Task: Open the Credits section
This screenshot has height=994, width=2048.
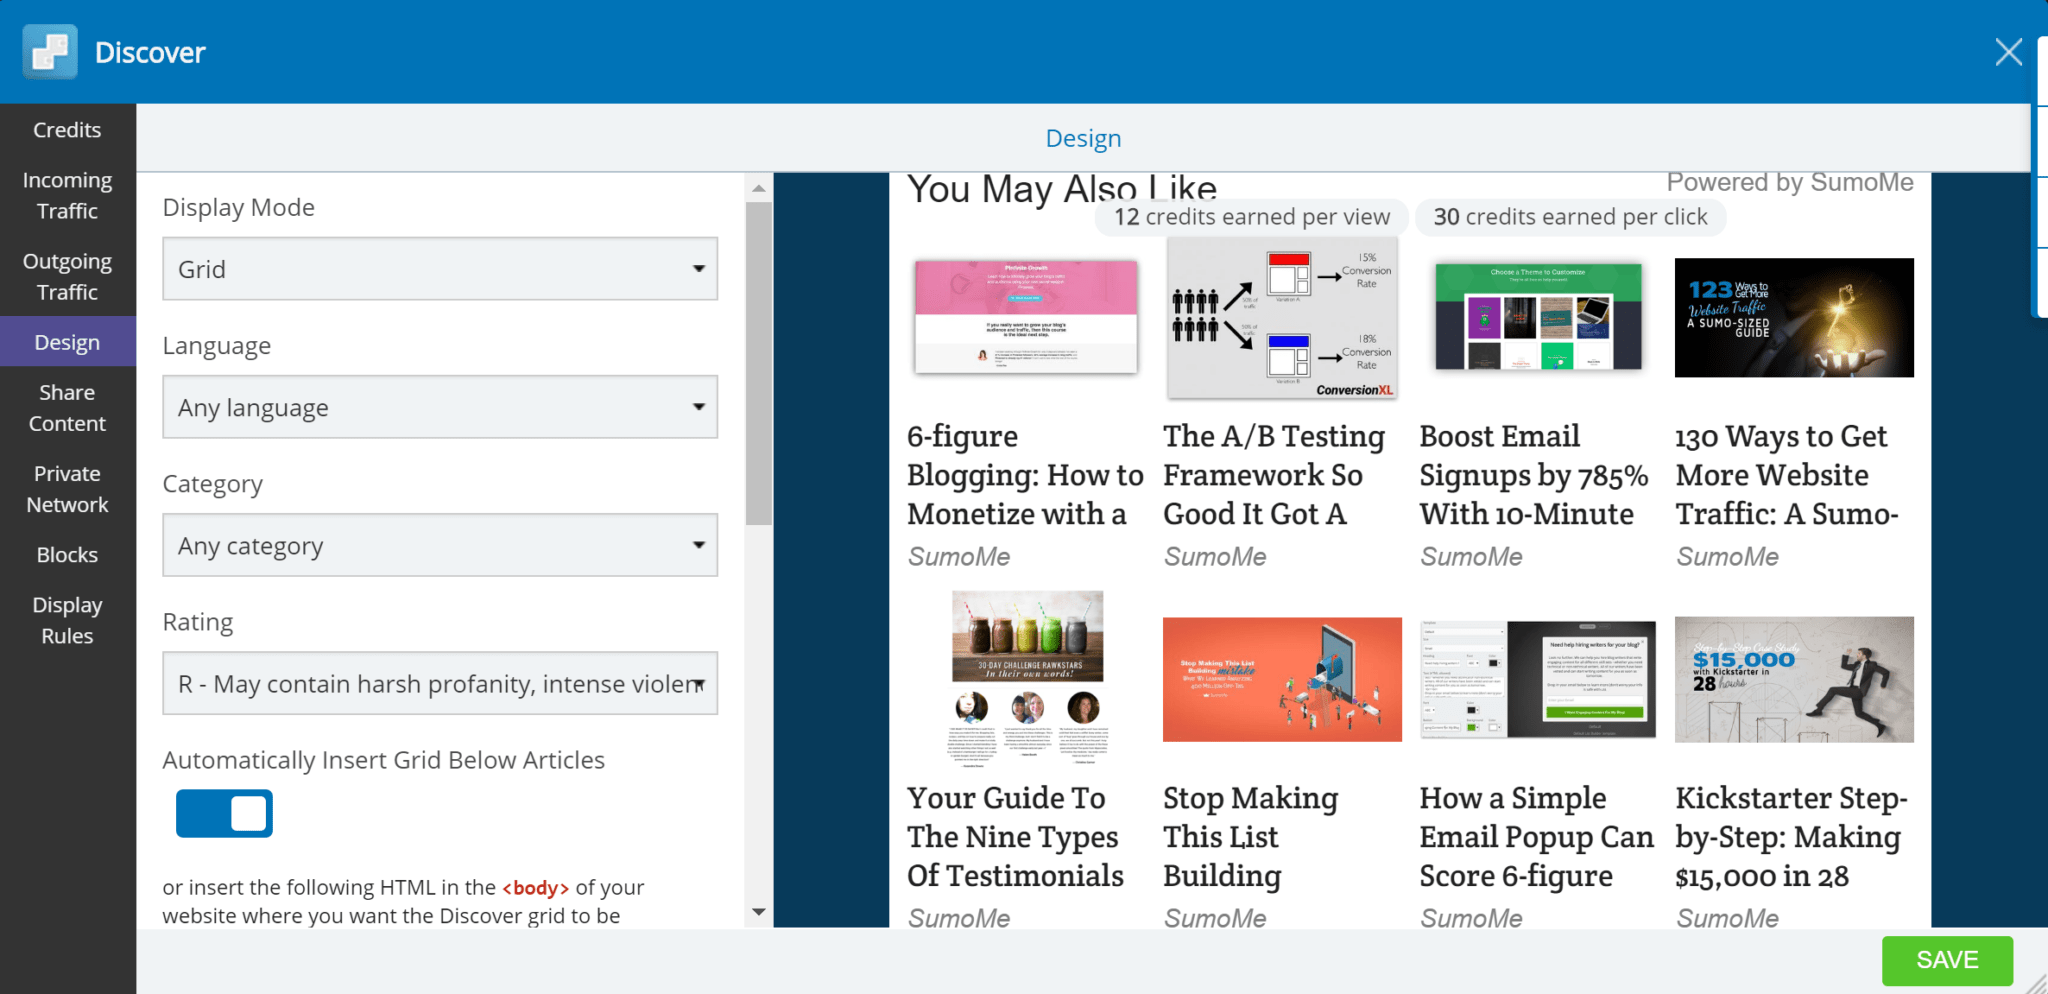Action: [67, 130]
